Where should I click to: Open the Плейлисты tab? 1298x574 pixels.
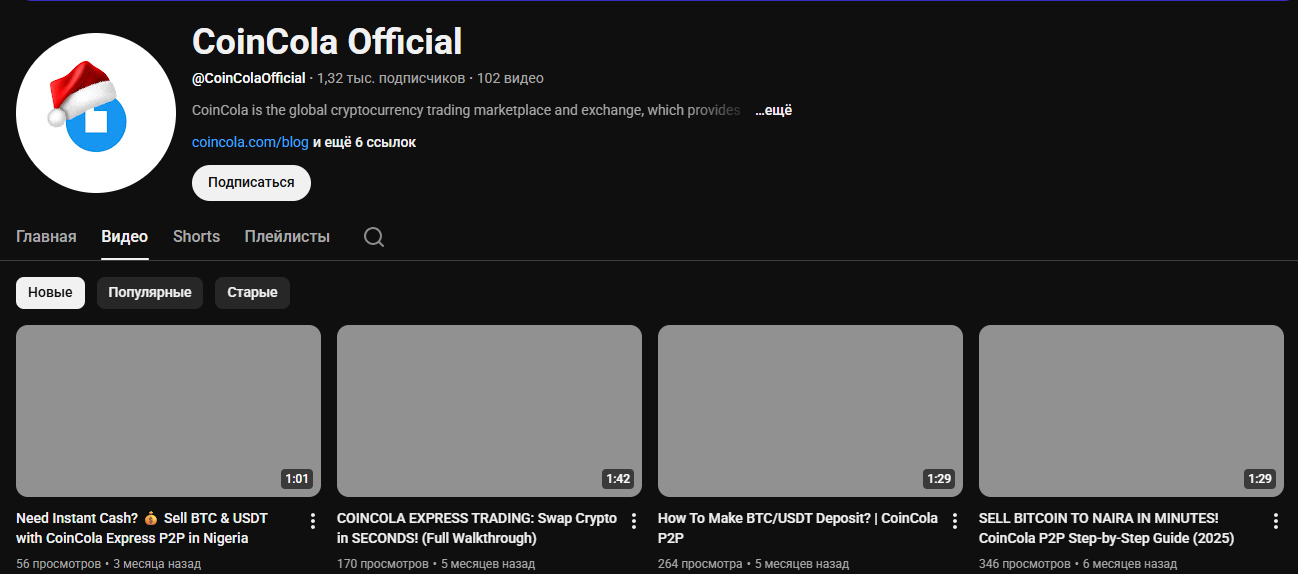[x=287, y=237]
